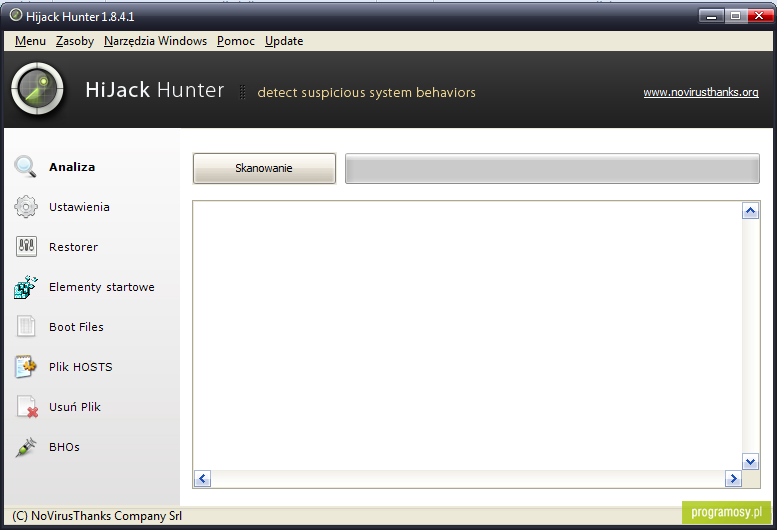Open the Elementy startowe label
This screenshot has width=777, height=530.
tap(102, 287)
